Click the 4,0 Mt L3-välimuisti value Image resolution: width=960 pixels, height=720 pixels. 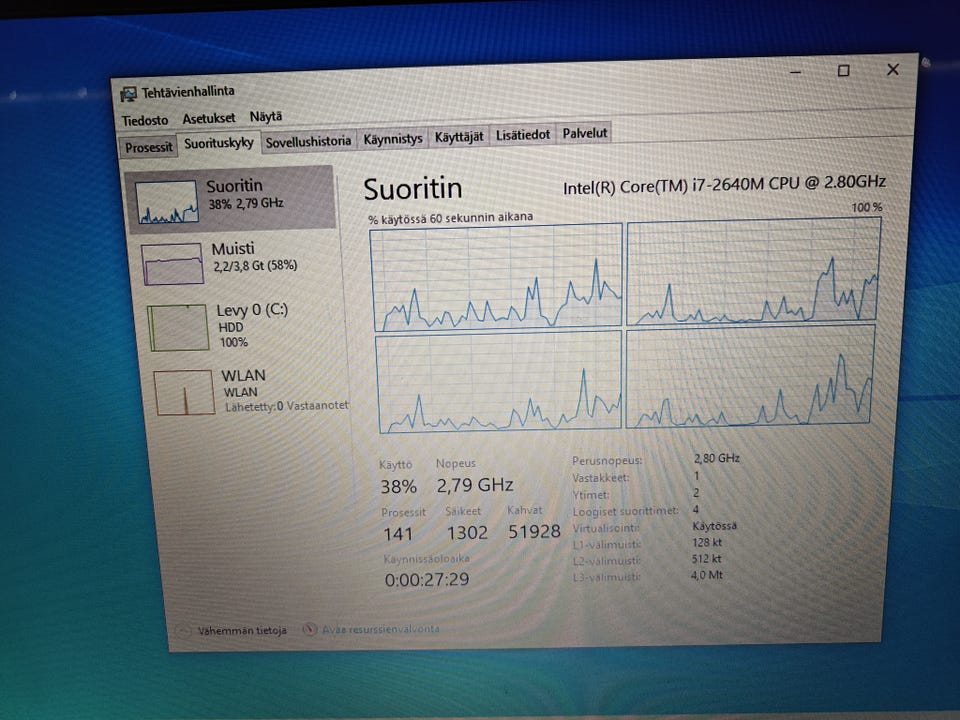[707, 576]
